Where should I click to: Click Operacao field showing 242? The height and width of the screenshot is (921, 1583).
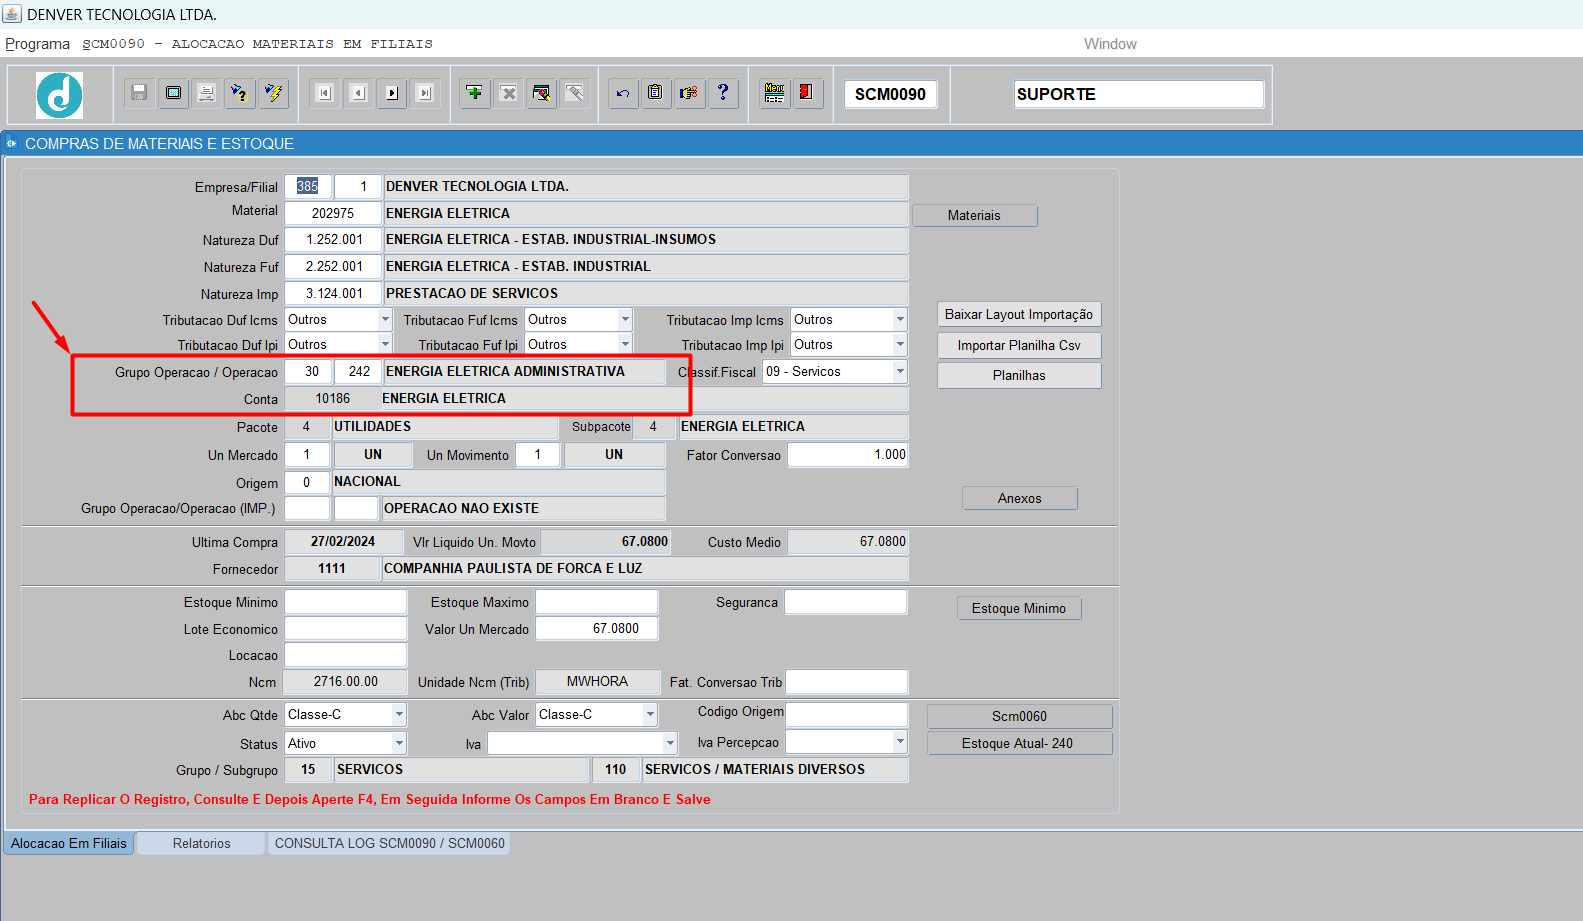click(358, 372)
